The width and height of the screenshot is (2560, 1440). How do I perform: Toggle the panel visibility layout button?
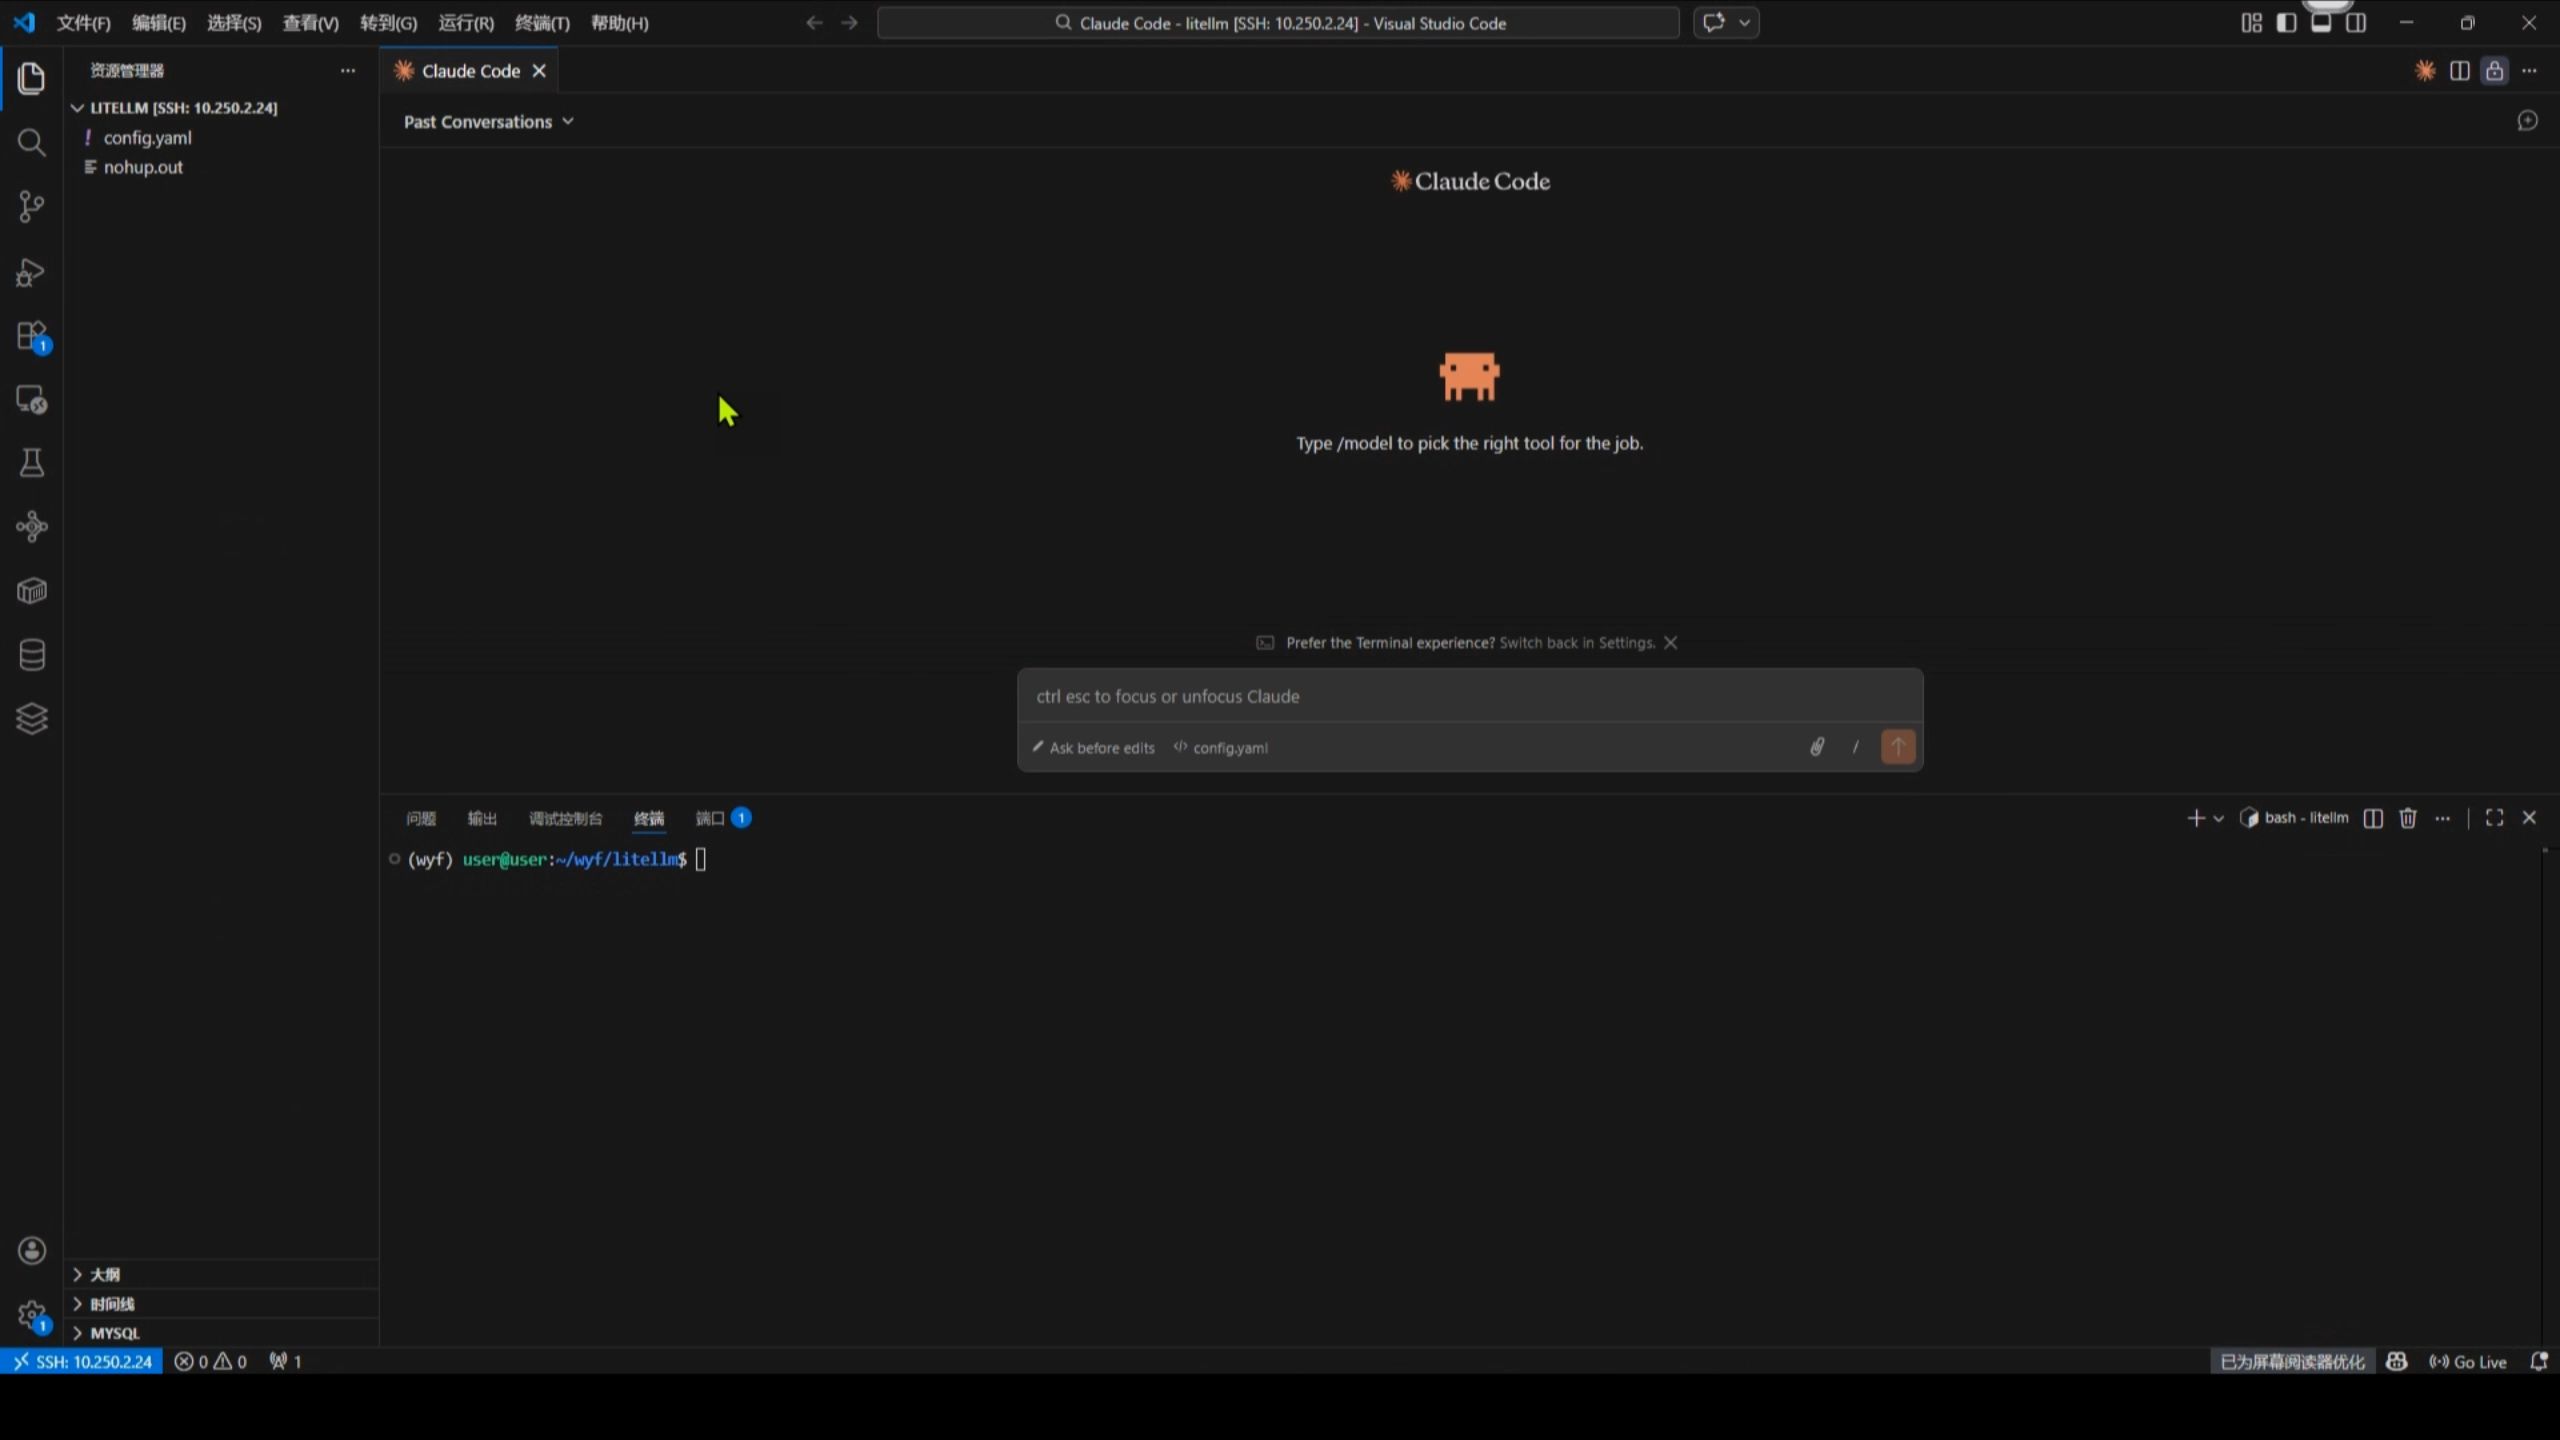point(2321,23)
